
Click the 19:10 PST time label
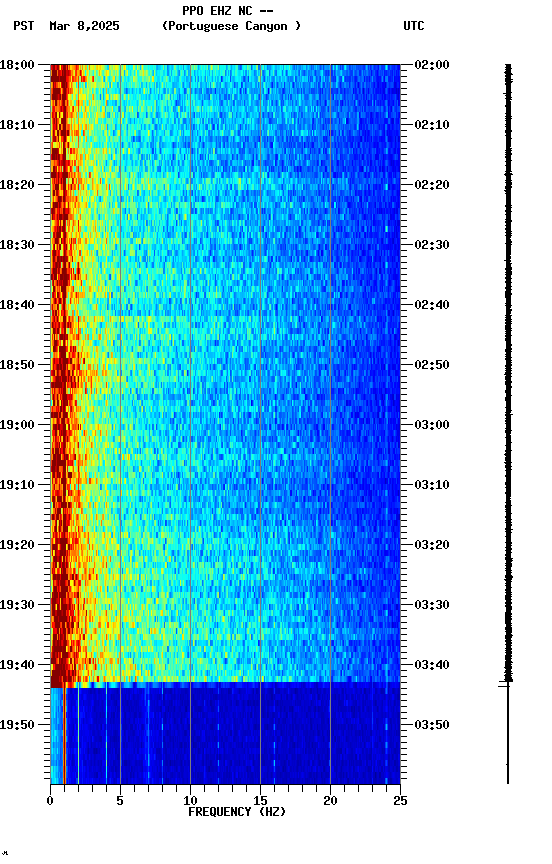pos(17,485)
